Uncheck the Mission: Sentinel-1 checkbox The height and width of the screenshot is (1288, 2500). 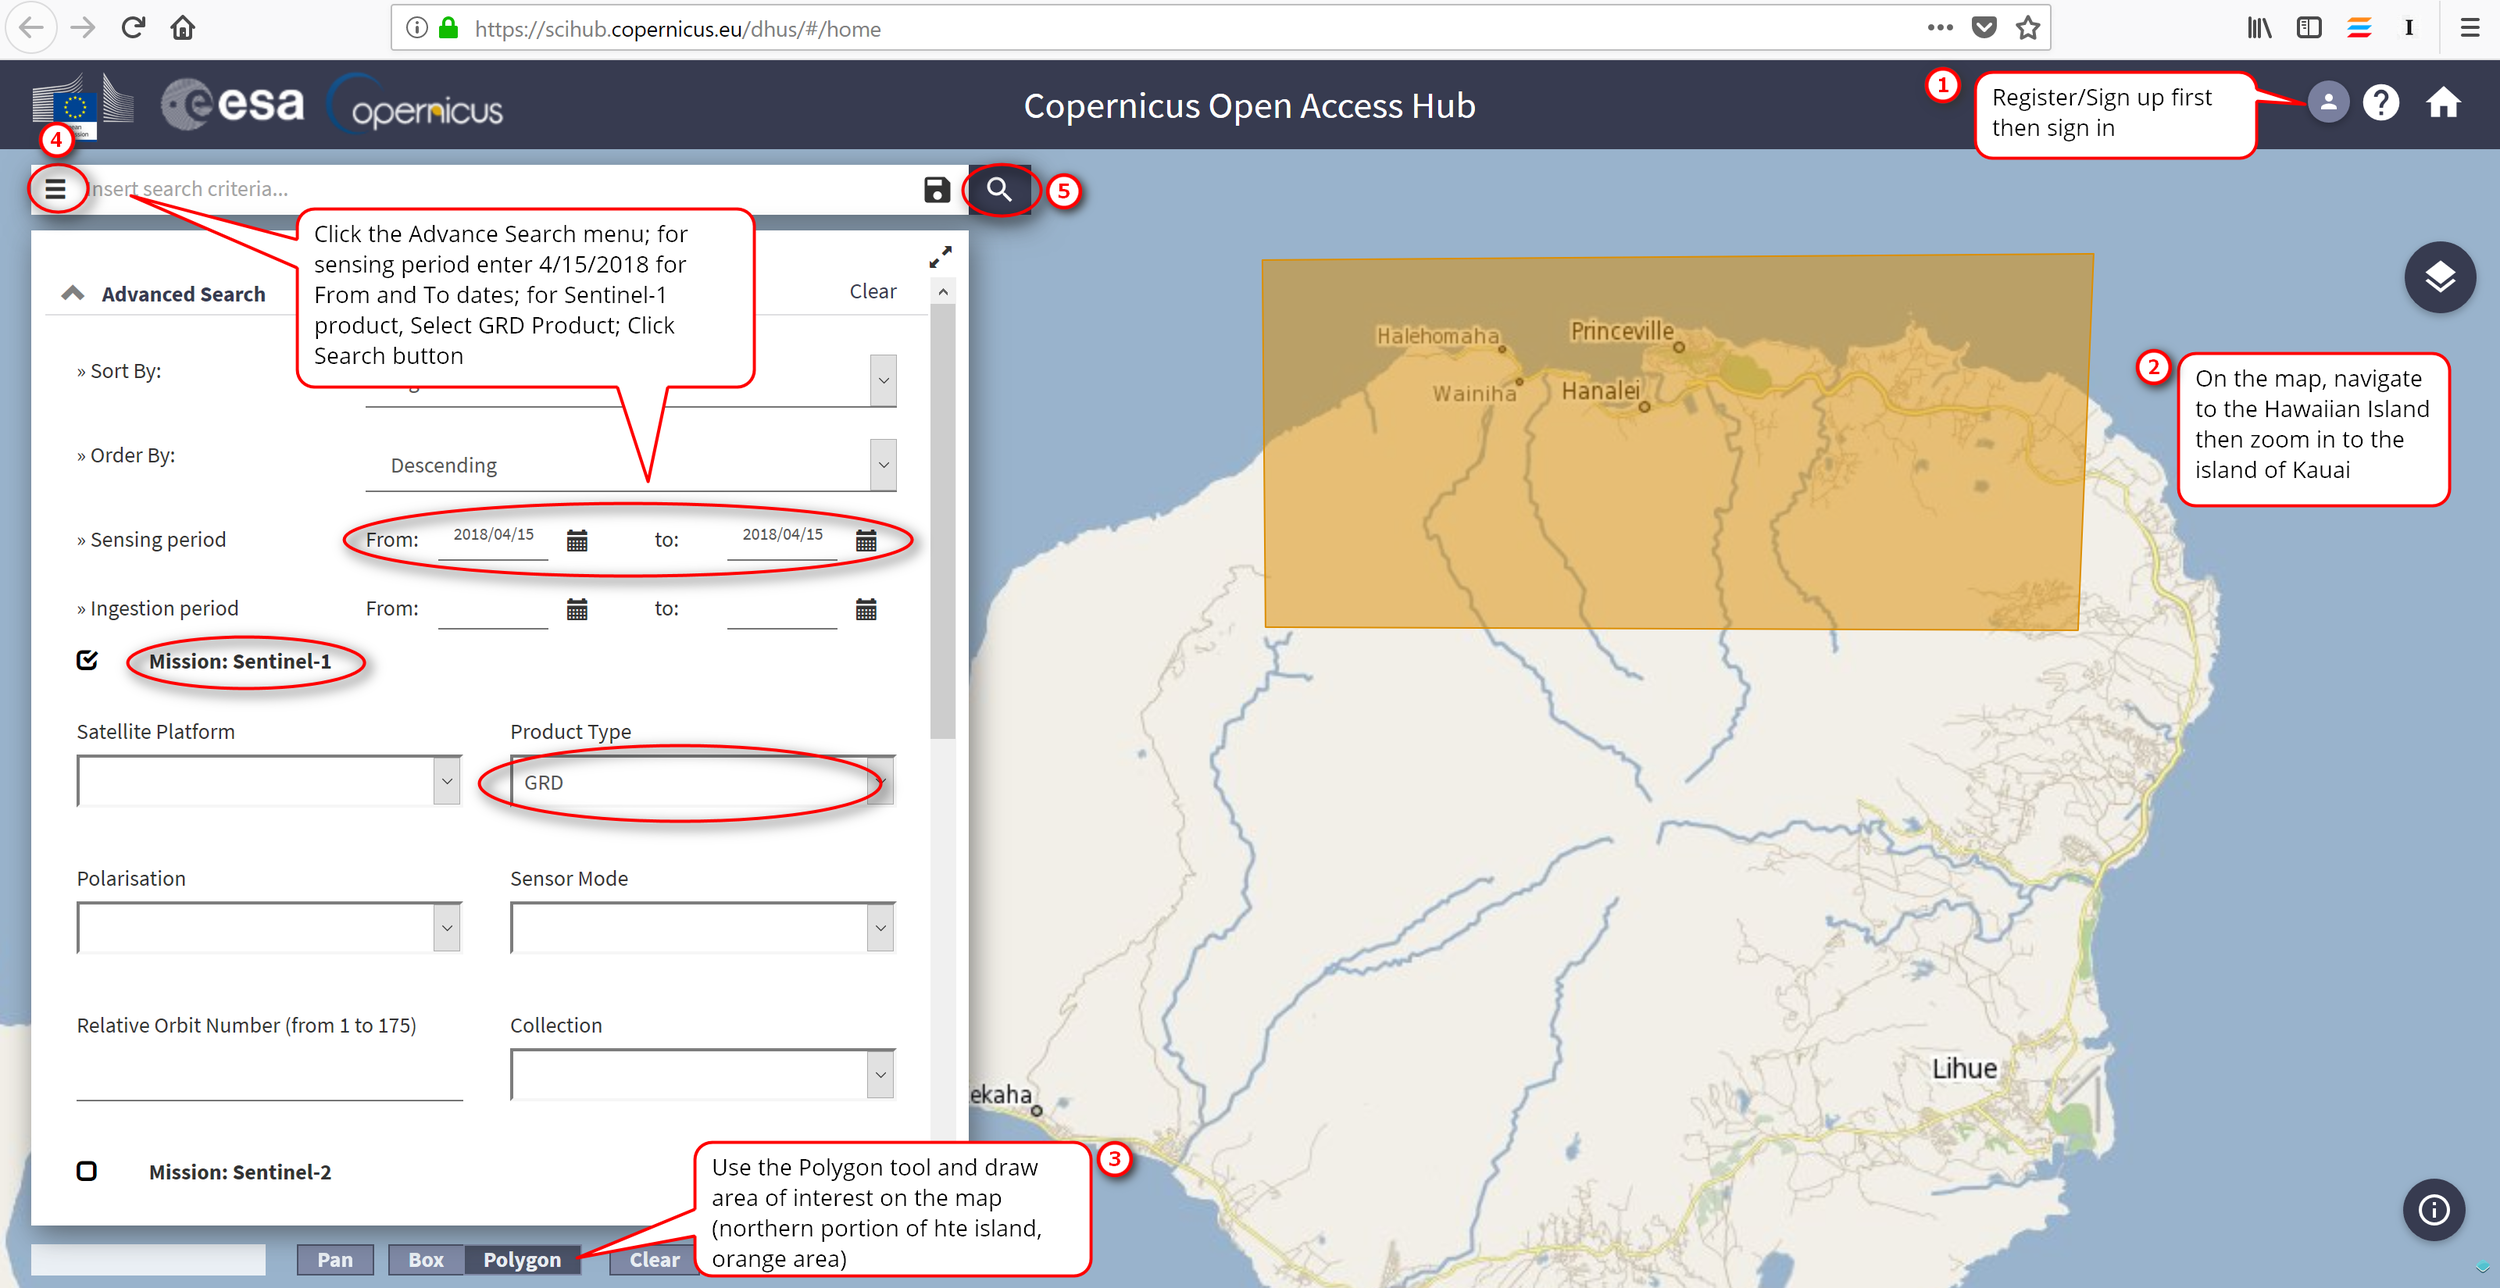87,660
